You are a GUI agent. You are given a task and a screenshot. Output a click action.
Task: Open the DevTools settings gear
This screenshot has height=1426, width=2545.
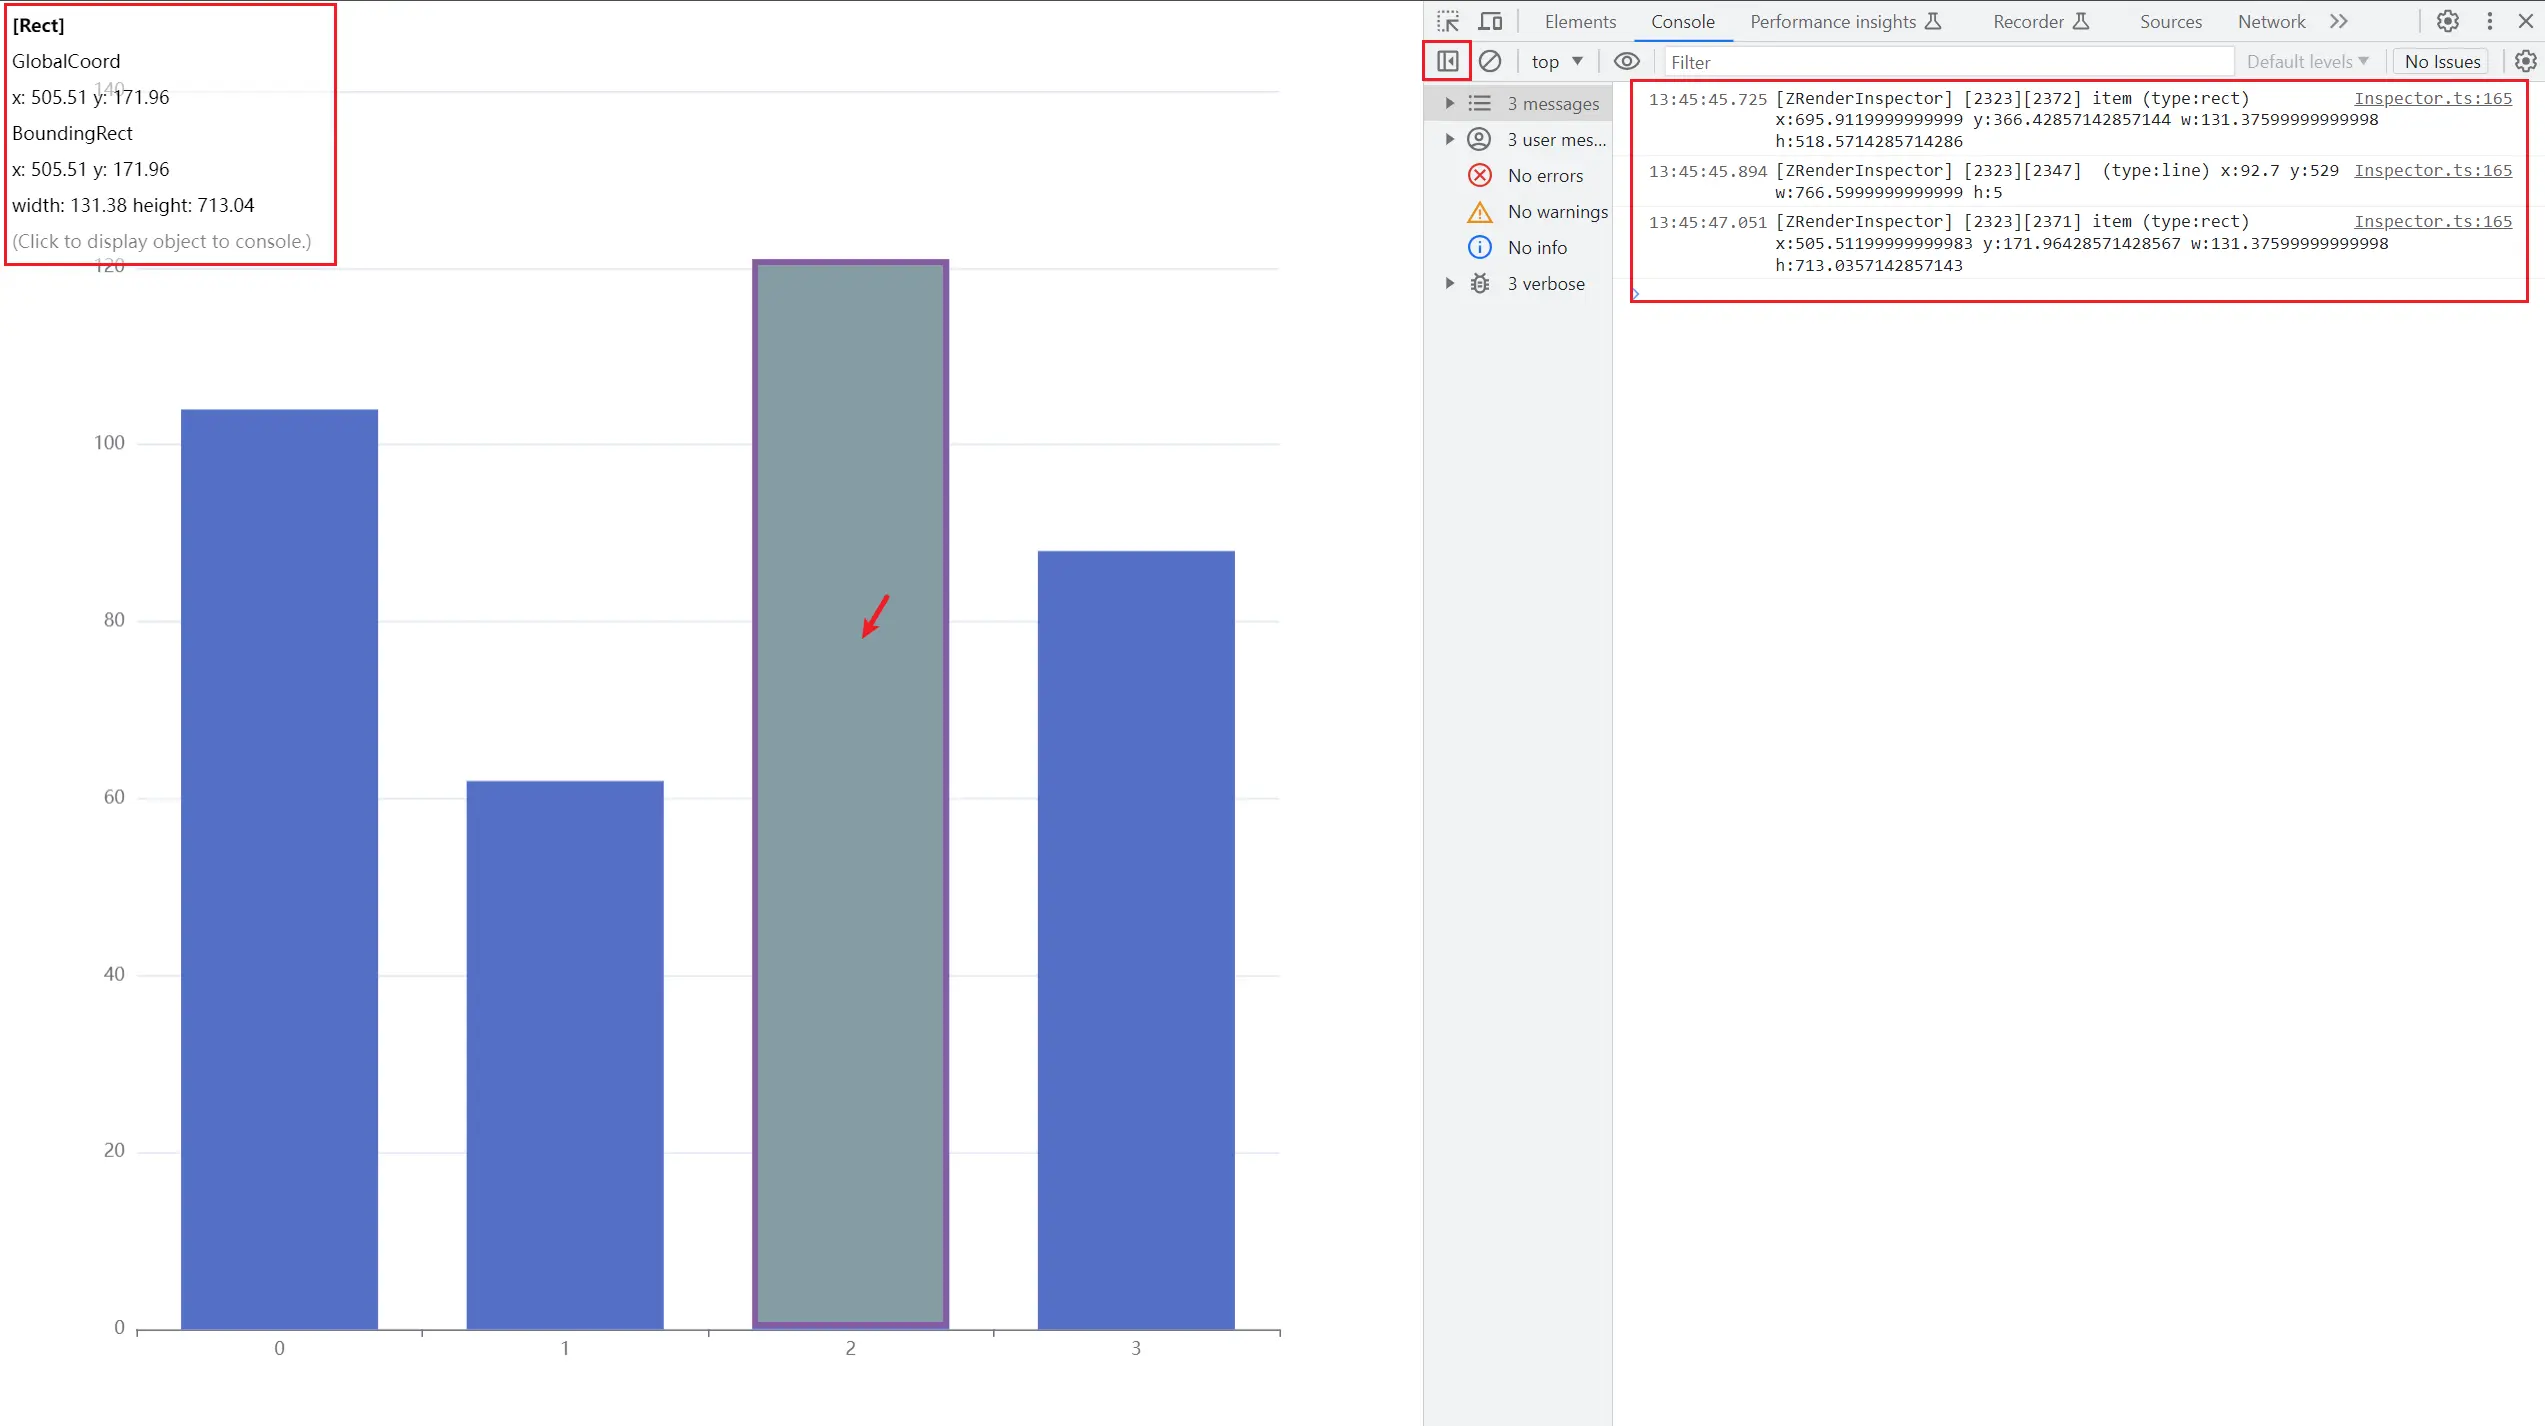[2447, 21]
